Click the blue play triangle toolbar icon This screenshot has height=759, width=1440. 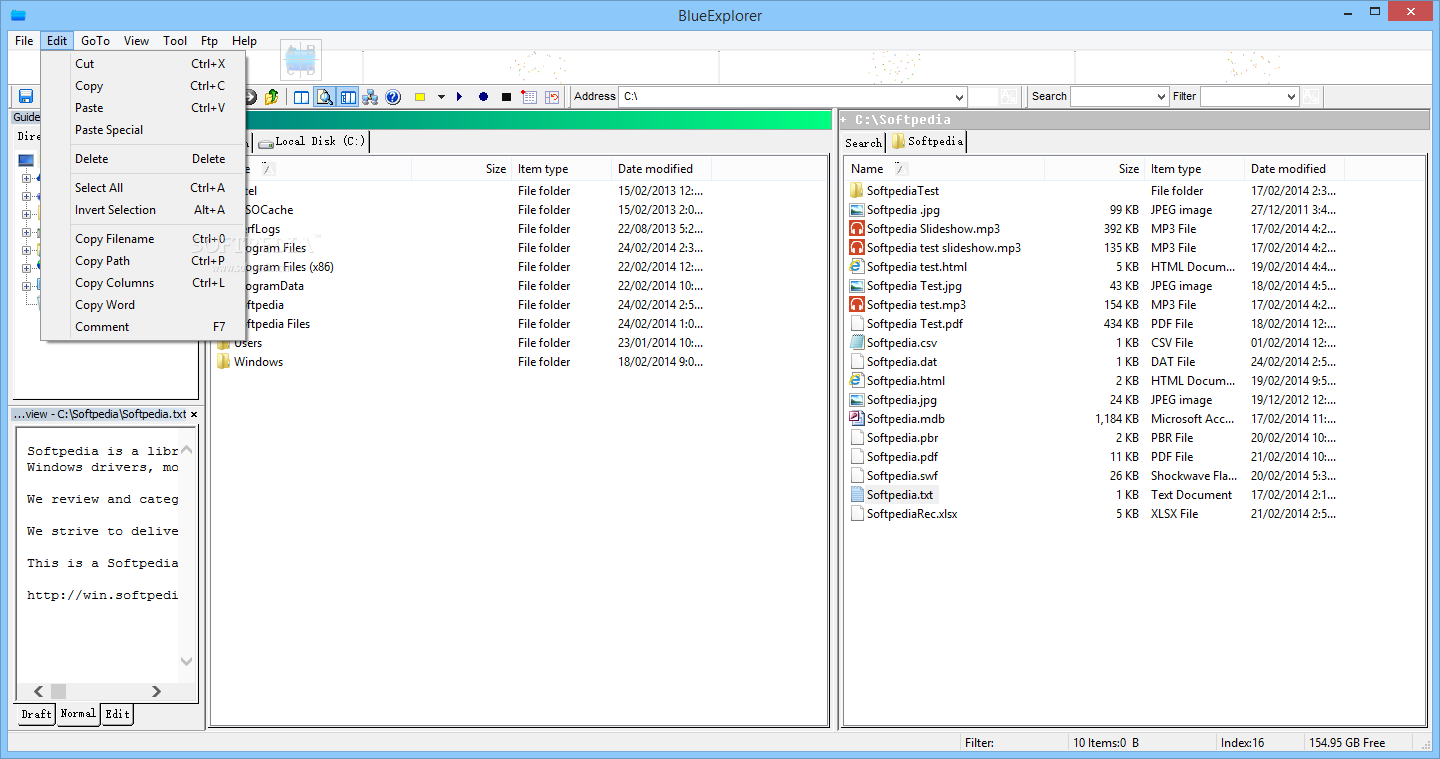click(x=459, y=97)
